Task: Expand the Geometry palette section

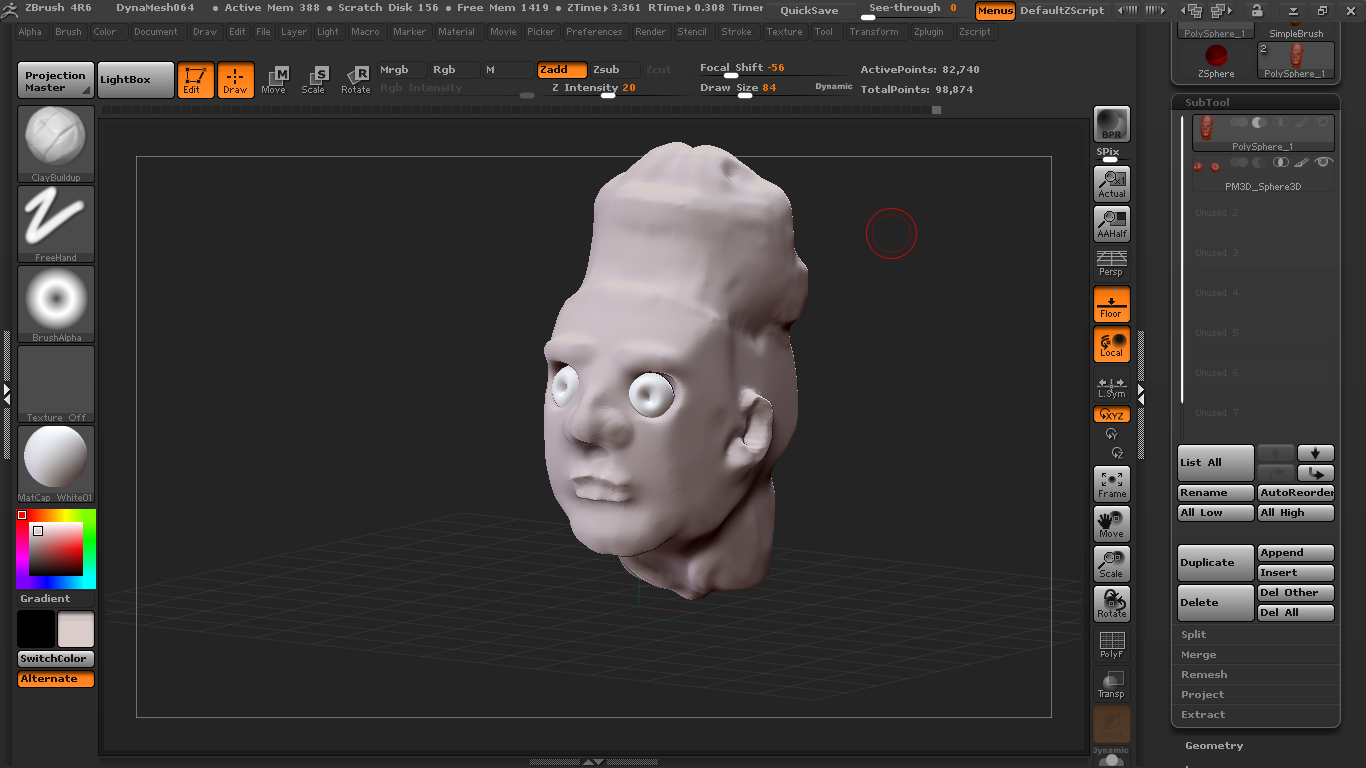Action: click(x=1214, y=746)
